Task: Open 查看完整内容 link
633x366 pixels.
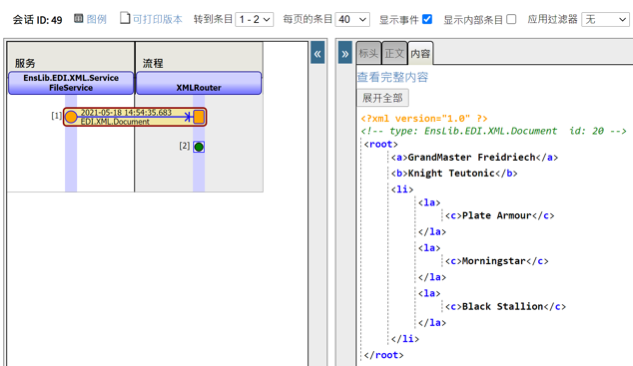Action: click(392, 77)
